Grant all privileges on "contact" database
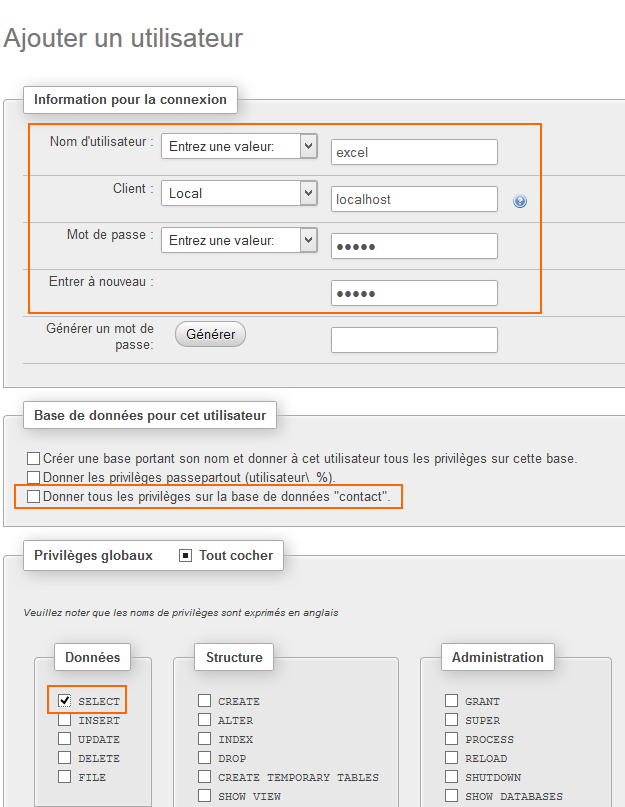The width and height of the screenshot is (625, 807). click(x=34, y=496)
